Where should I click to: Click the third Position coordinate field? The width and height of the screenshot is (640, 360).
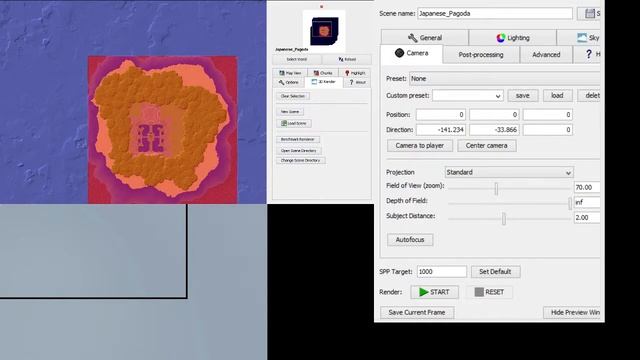tap(547, 115)
